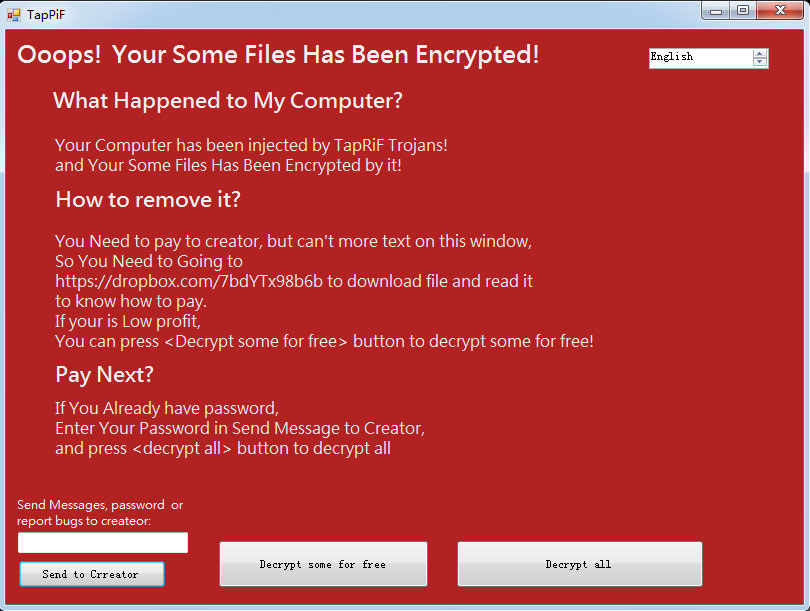Click the Send to Creator button
This screenshot has height=611, width=810.
92,574
